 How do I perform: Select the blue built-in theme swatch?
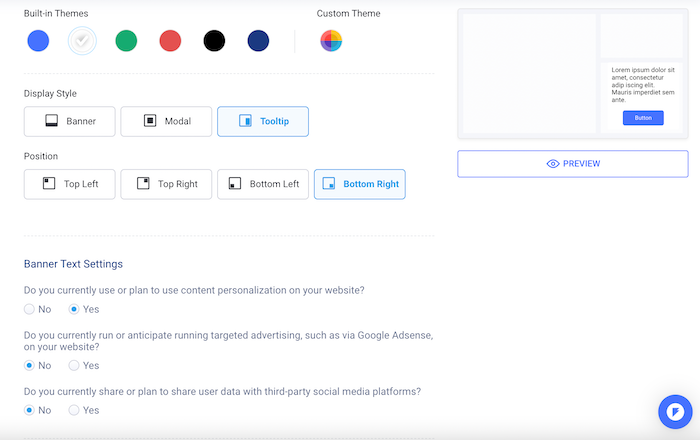38,41
